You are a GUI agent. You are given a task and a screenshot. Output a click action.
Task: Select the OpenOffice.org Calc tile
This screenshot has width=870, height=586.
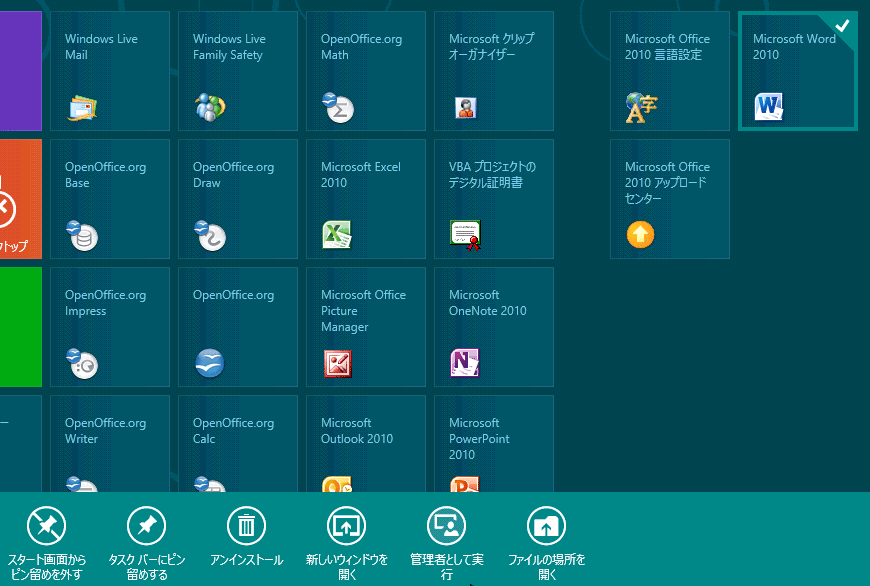click(x=238, y=443)
